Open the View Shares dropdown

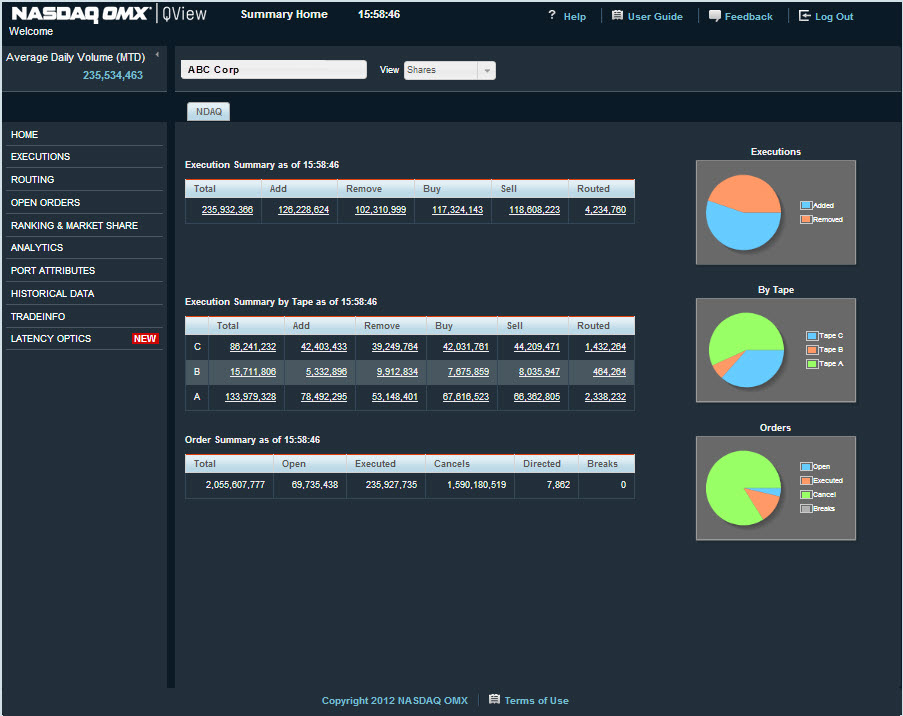click(449, 70)
